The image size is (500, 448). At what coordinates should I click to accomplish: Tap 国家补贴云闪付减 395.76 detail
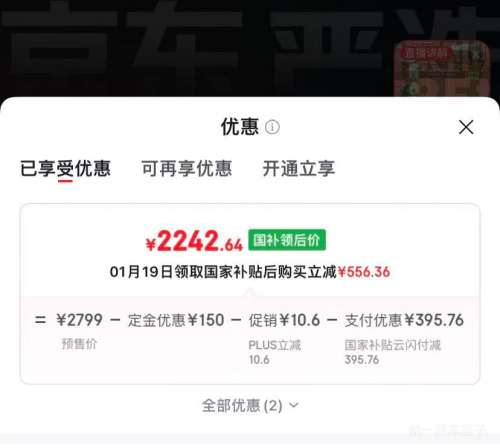pyautogui.click(x=393, y=352)
